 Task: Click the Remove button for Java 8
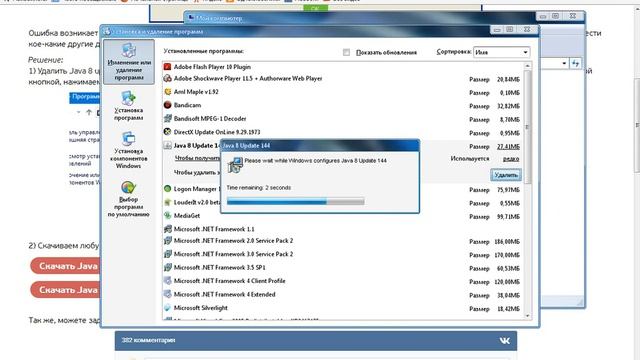[x=506, y=175]
